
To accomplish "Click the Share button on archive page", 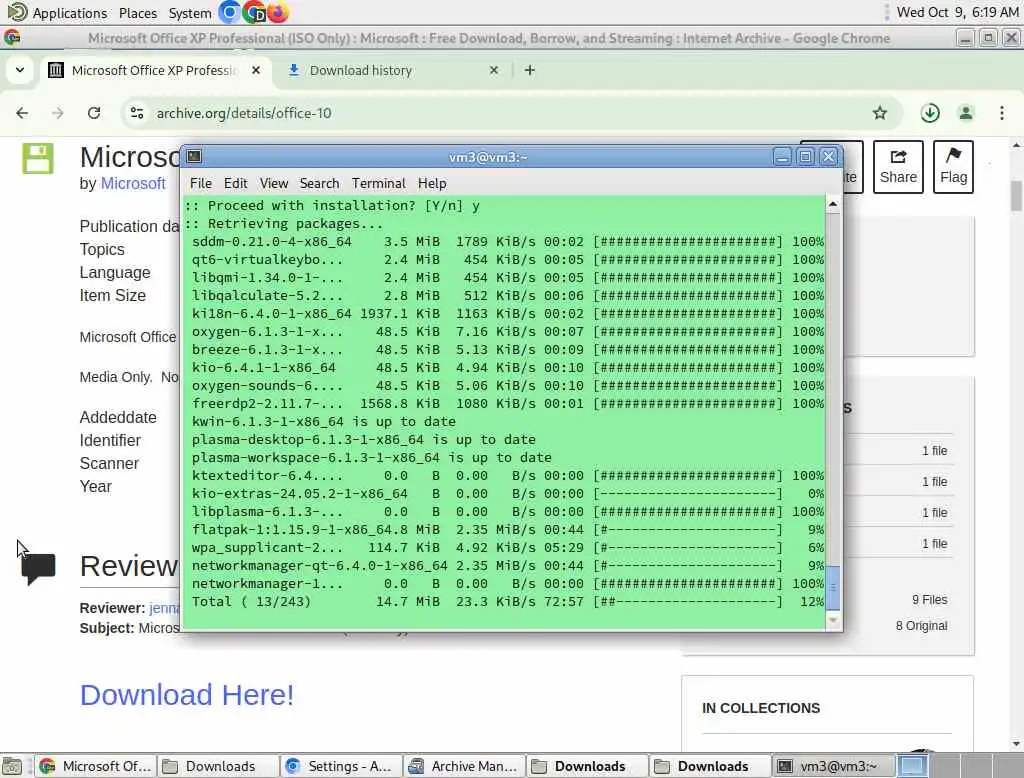I will (898, 167).
